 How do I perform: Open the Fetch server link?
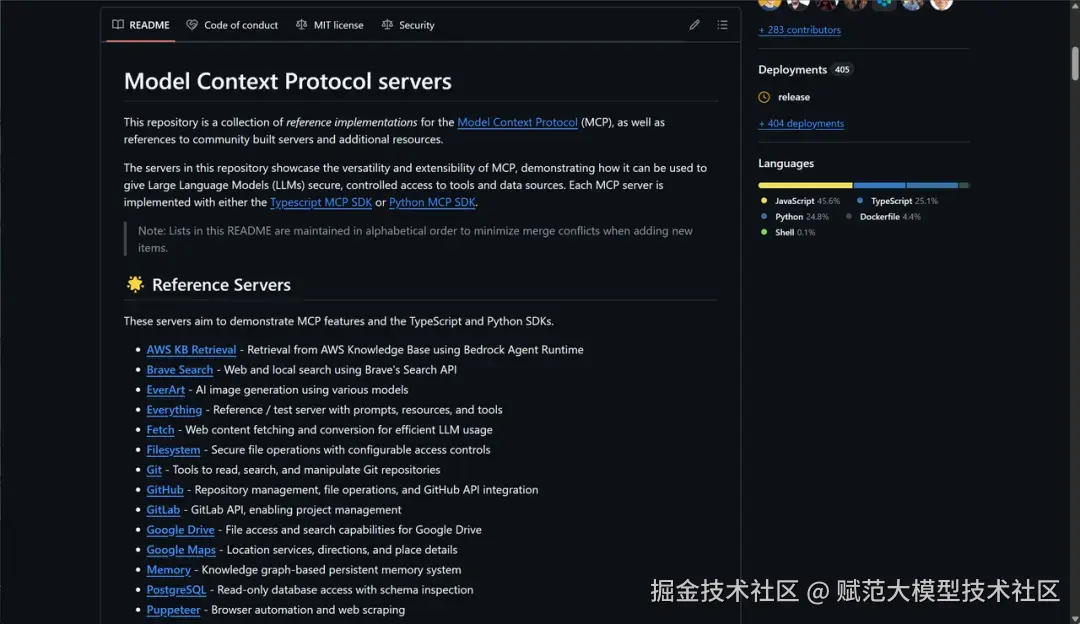pos(160,429)
